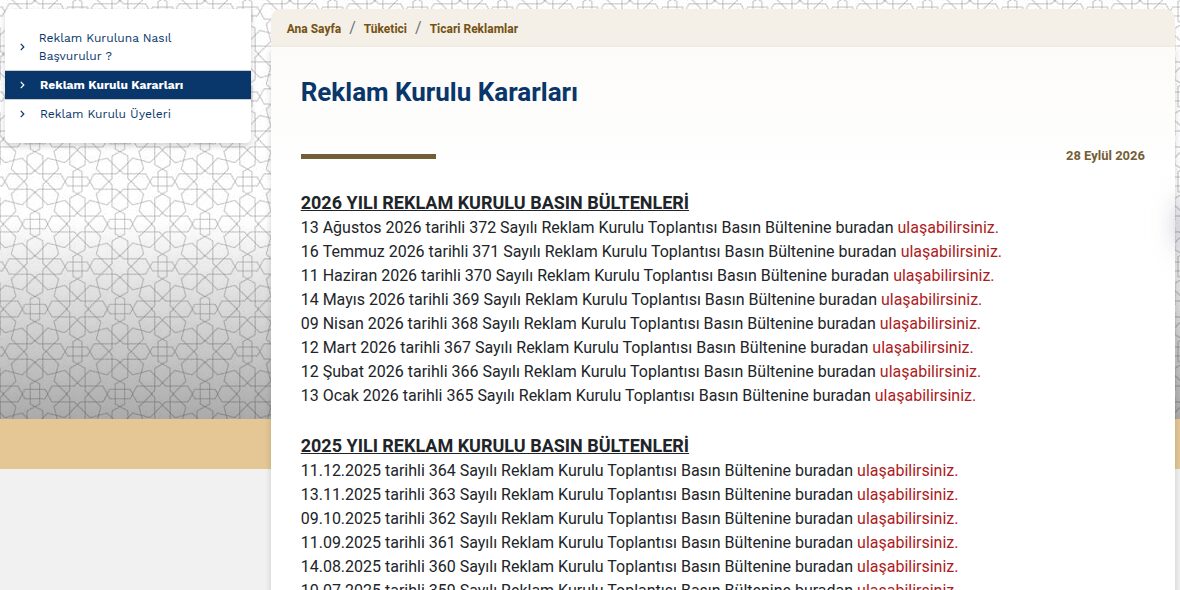Click text '11.12.2025 tarihli 364 Sayılı'
This screenshot has height=590, width=1180.
click(x=399, y=471)
